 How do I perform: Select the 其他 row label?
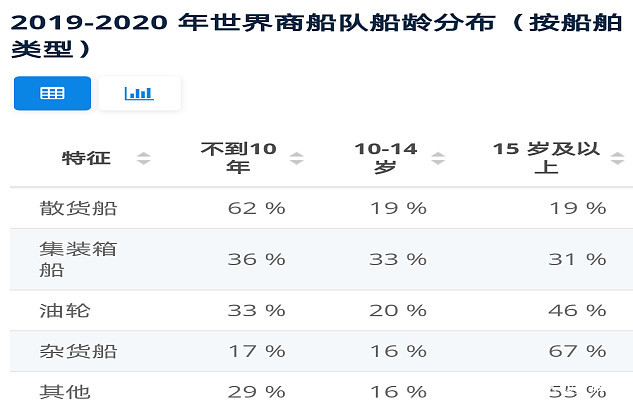point(65,391)
